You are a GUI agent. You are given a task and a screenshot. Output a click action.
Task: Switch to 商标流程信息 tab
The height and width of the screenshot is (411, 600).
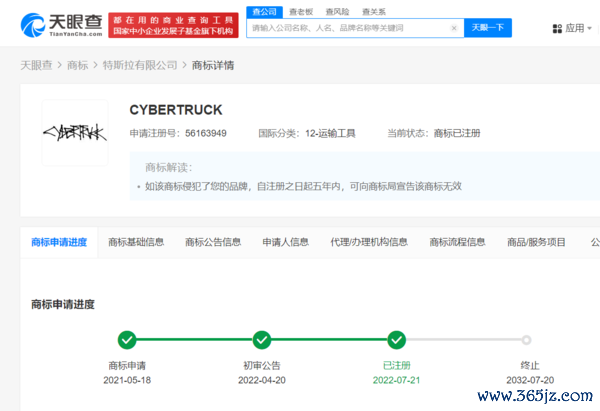(x=458, y=242)
